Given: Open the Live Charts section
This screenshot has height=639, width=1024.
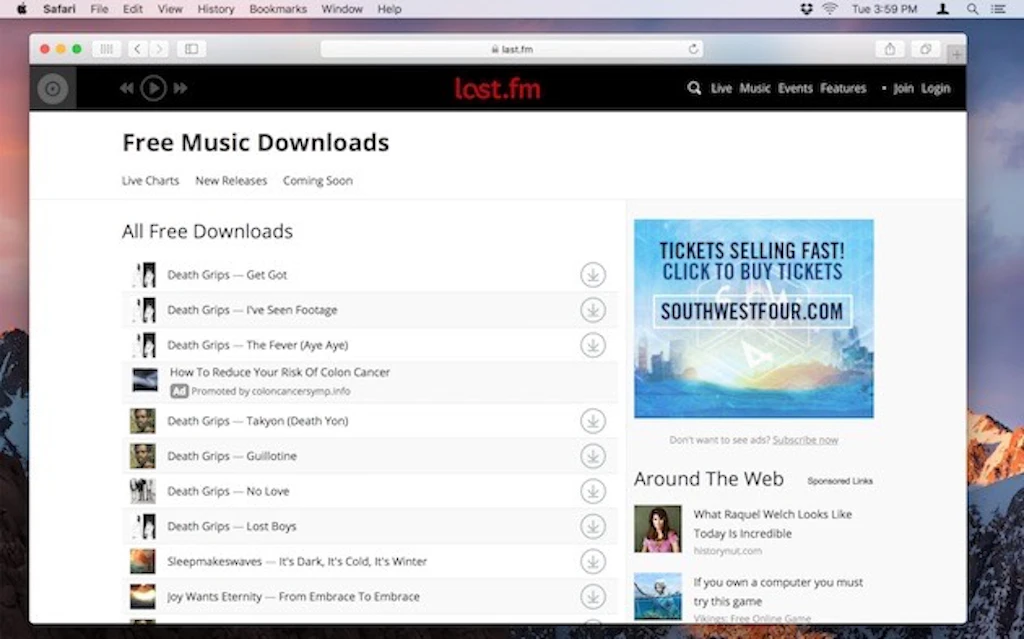Looking at the screenshot, I should [150, 181].
